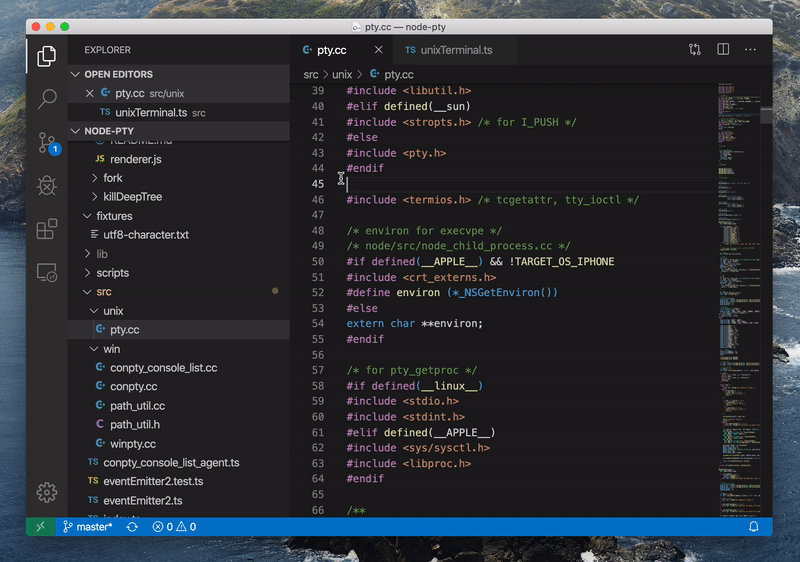Click the src breadcrumb segment
The height and width of the screenshot is (562, 800).
pyautogui.click(x=311, y=74)
